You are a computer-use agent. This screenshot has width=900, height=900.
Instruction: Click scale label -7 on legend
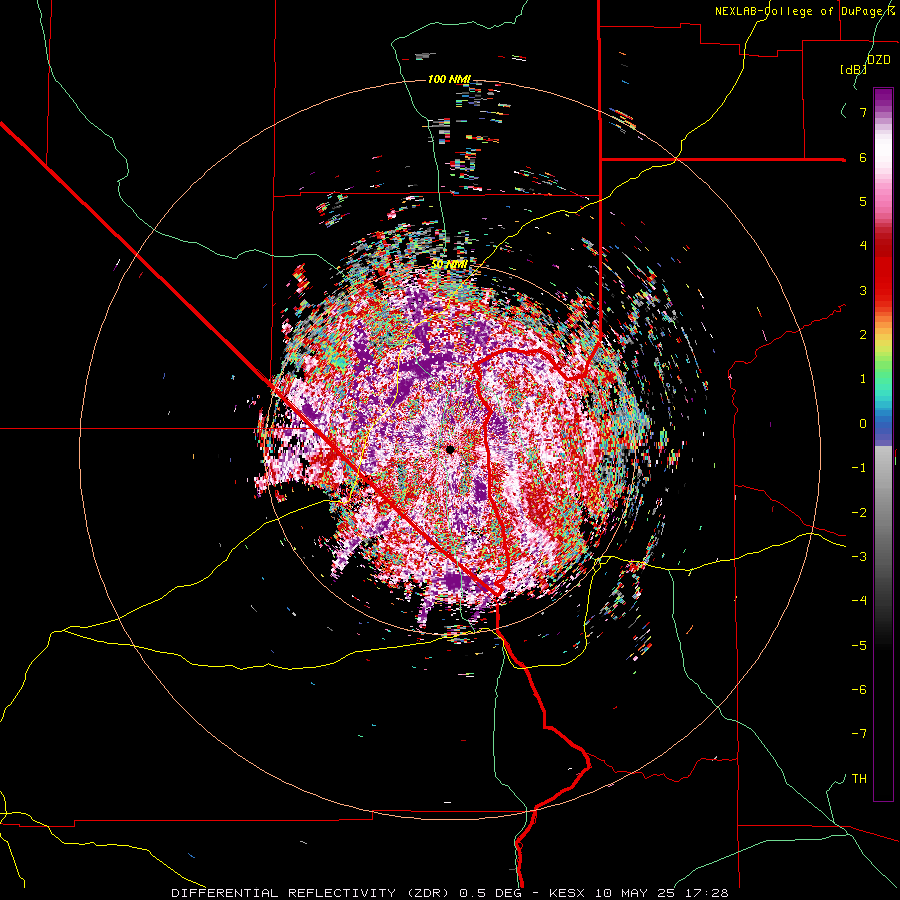pyautogui.click(x=859, y=734)
